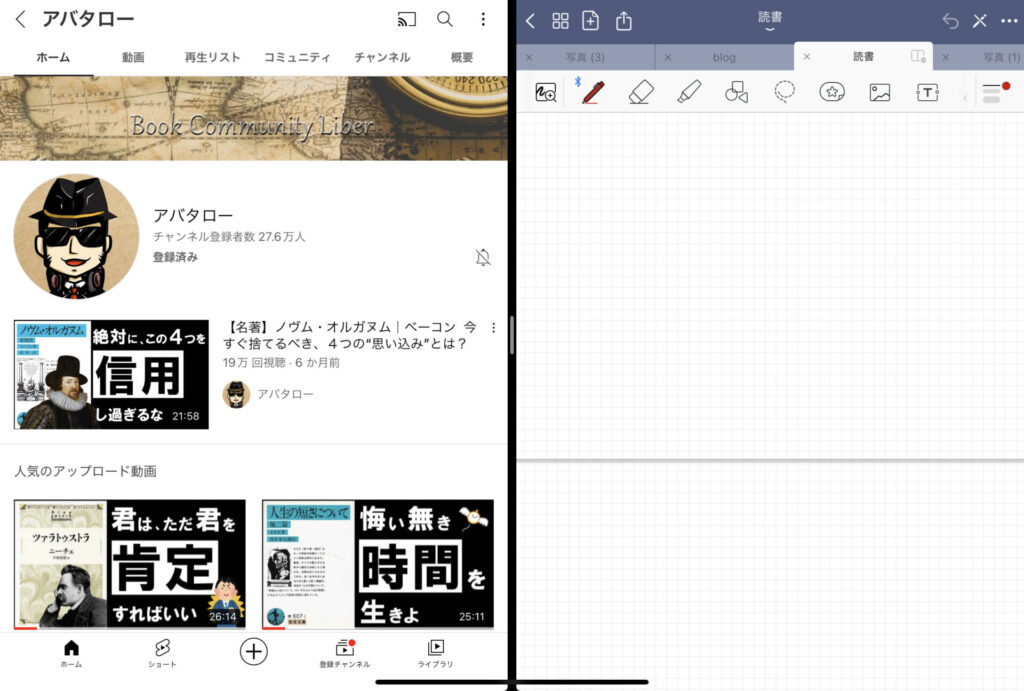The width and height of the screenshot is (1024, 691).
Task: Tap the アバタロー uploader name under the video
Action: (285, 394)
